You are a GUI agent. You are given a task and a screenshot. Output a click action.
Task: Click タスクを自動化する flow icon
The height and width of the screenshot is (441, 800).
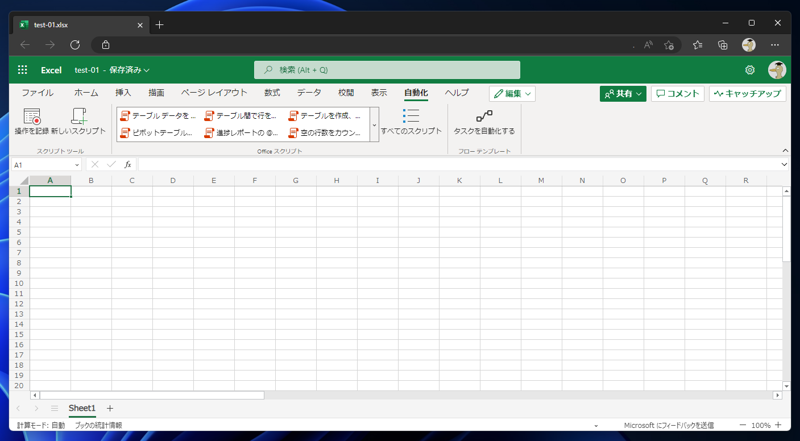coord(484,116)
